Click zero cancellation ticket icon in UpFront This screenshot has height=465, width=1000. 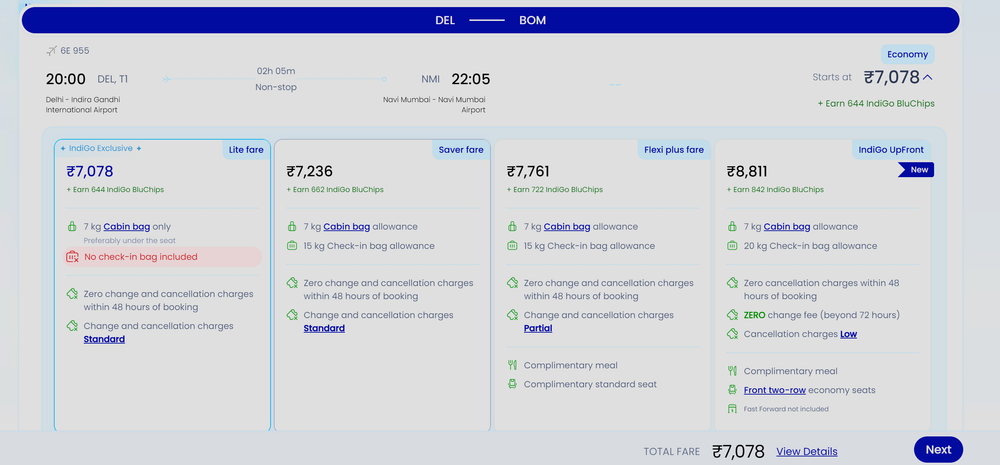tap(732, 283)
